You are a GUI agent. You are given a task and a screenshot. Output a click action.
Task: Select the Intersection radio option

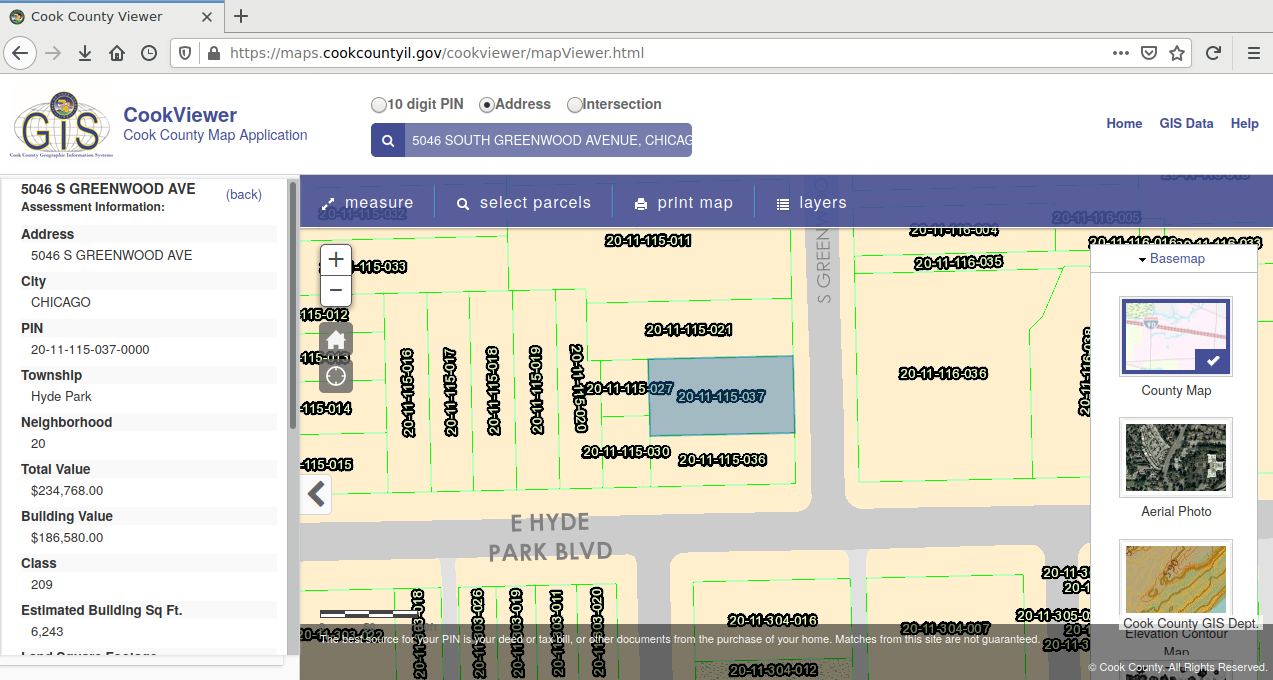click(575, 105)
